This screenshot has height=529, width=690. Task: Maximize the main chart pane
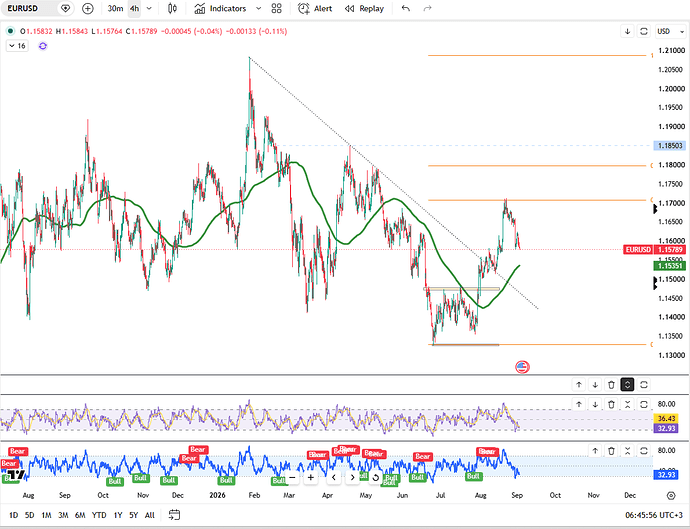coord(644,31)
